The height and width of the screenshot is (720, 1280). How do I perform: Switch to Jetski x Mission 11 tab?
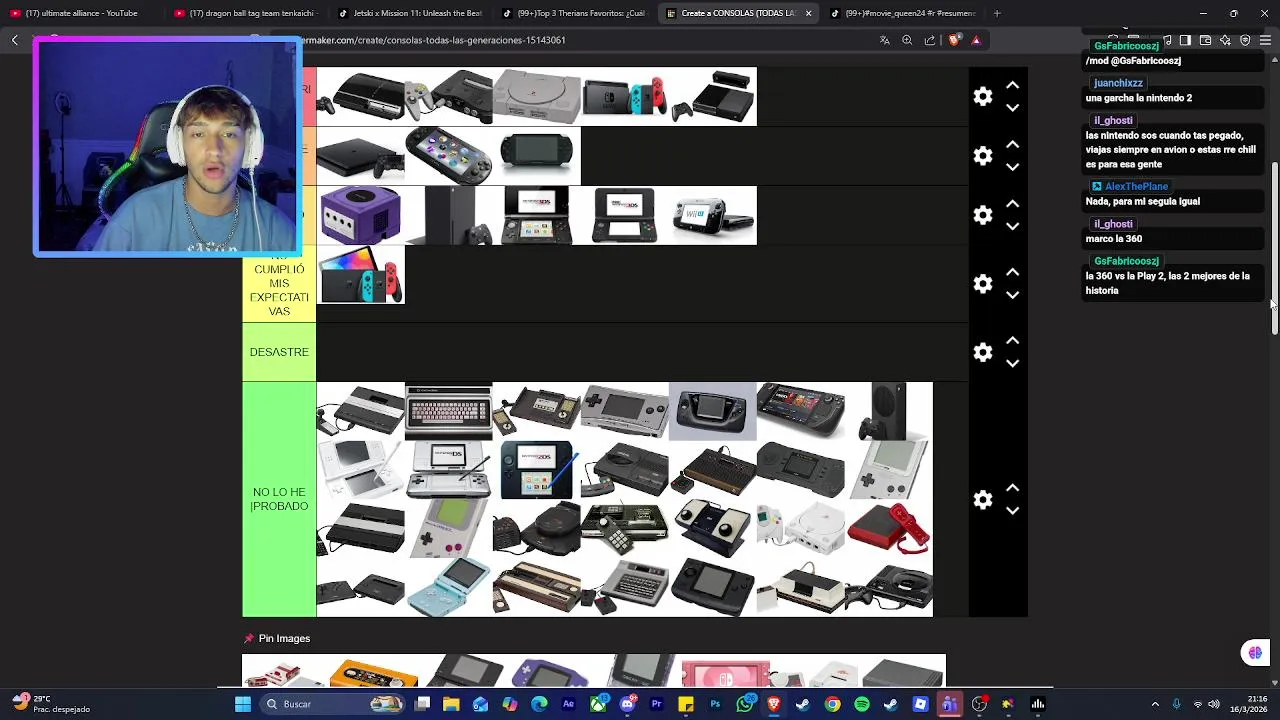point(410,13)
